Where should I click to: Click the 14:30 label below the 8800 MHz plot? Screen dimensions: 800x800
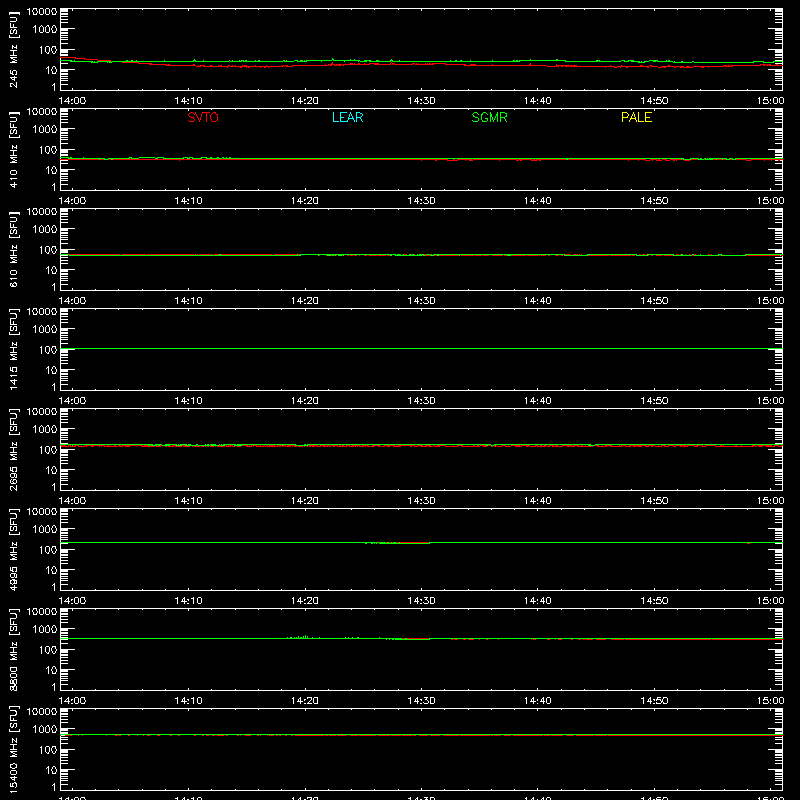pyautogui.click(x=421, y=701)
